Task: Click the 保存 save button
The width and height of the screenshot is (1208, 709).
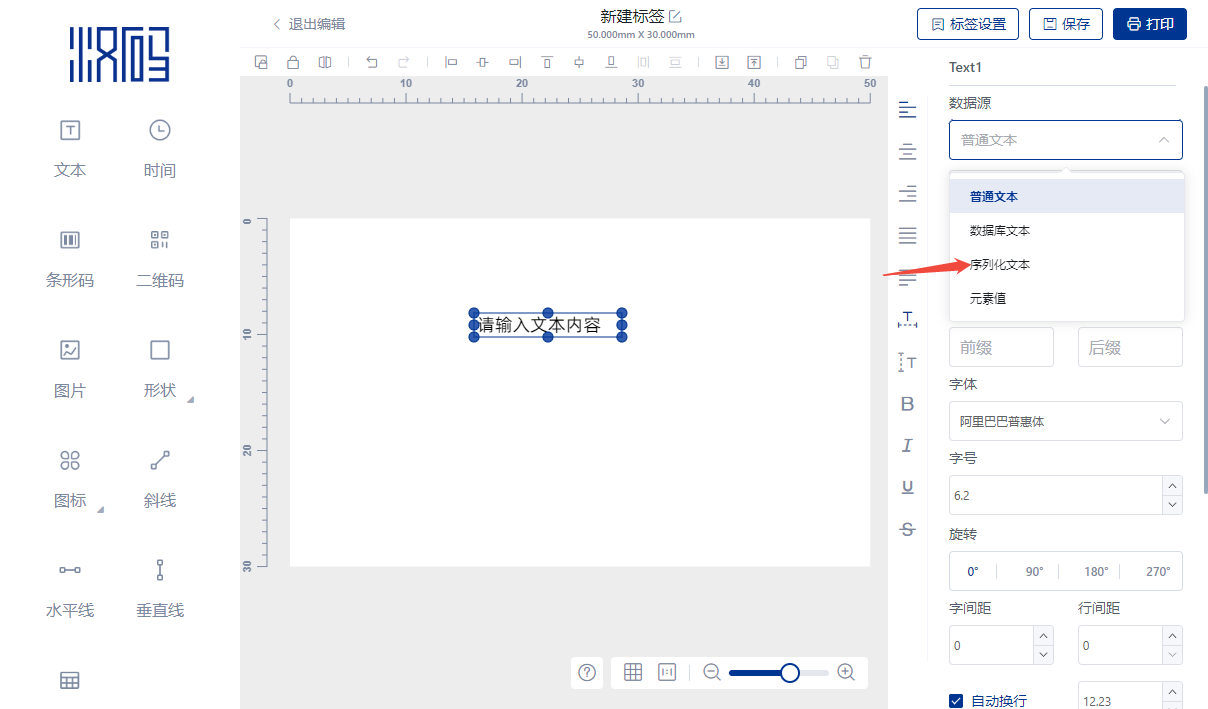Action: tap(1066, 24)
